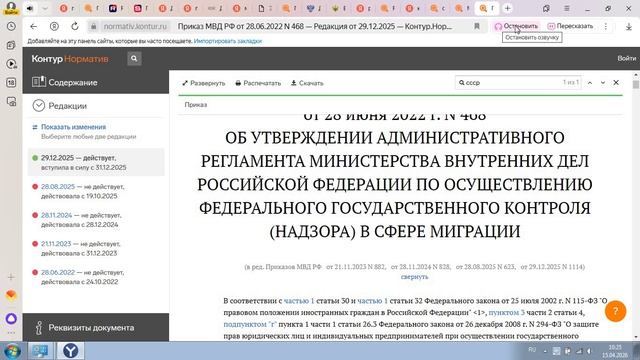Click Показать изменения link

[x=73, y=127]
